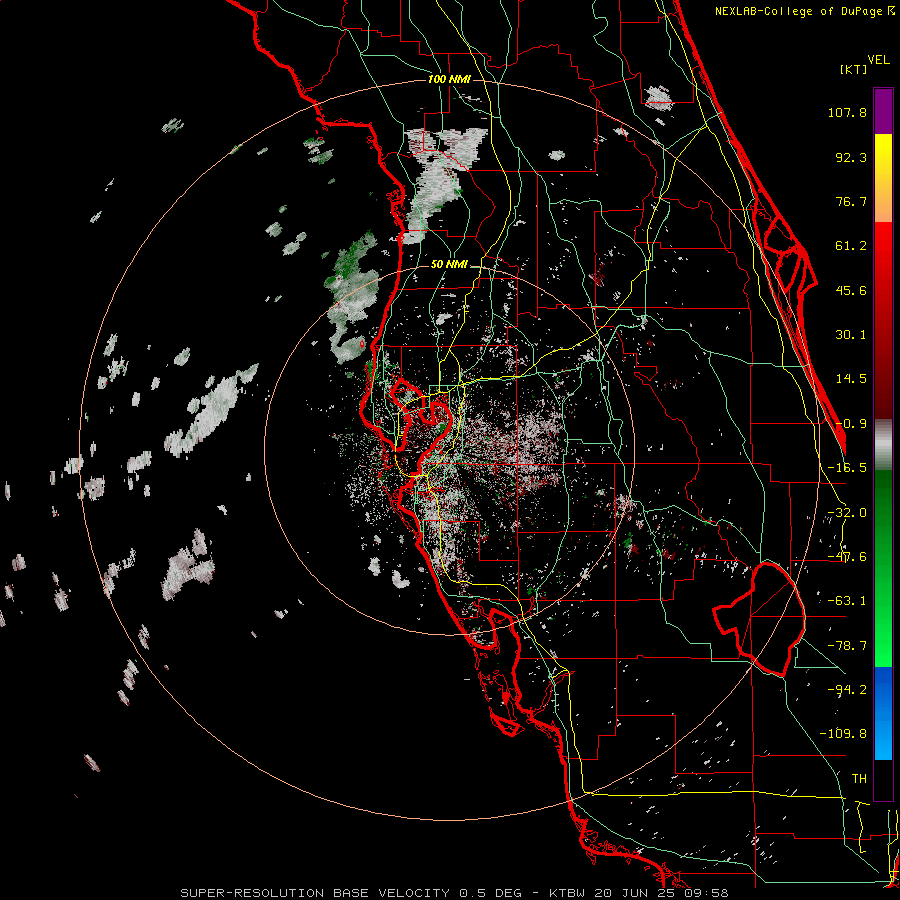Click the VEL label above color scale

(x=878, y=60)
